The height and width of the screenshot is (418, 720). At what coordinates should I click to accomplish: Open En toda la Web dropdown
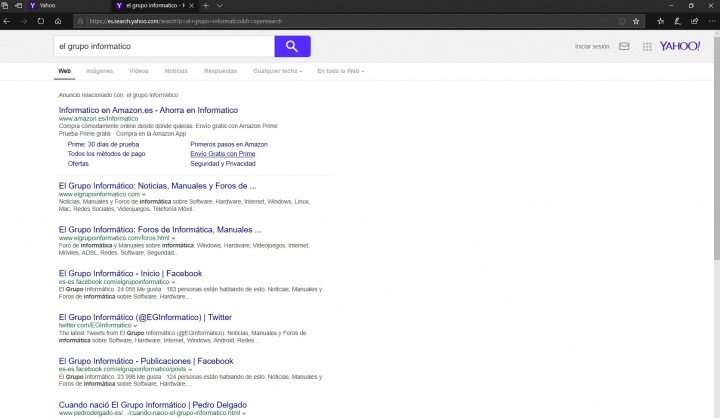pos(341,71)
